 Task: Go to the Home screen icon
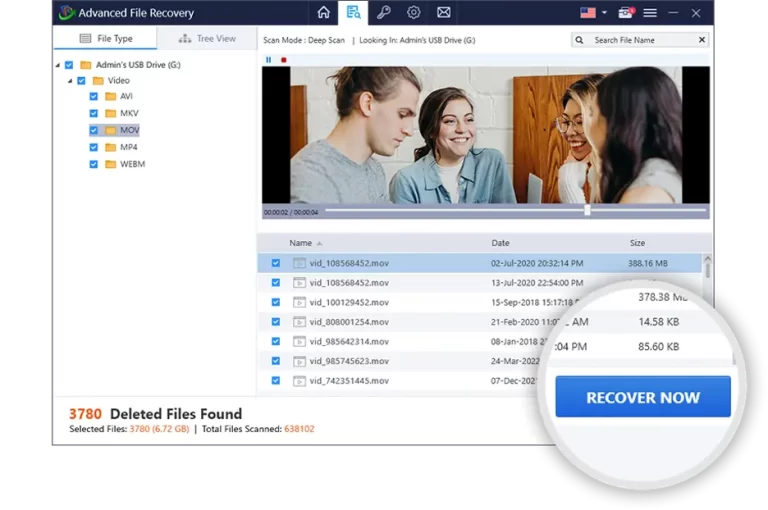[323, 12]
